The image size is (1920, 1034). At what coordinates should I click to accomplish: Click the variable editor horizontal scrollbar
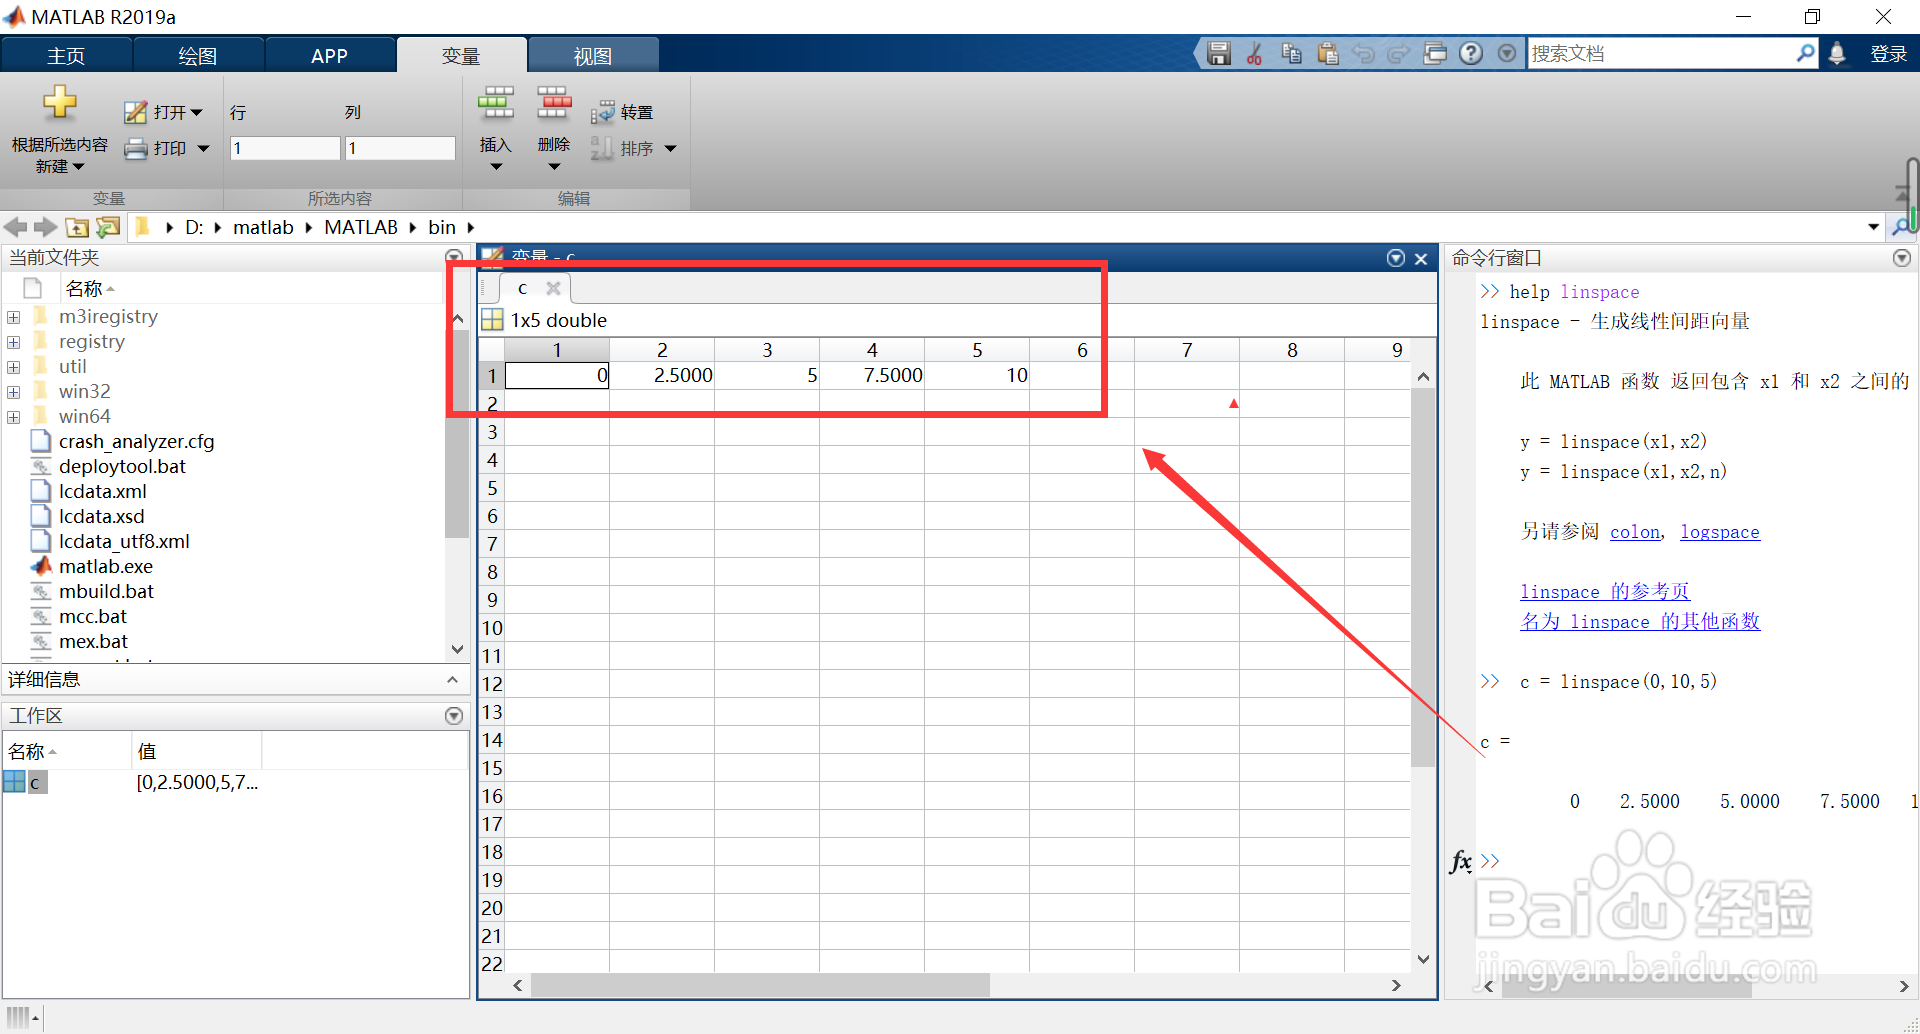[760, 985]
